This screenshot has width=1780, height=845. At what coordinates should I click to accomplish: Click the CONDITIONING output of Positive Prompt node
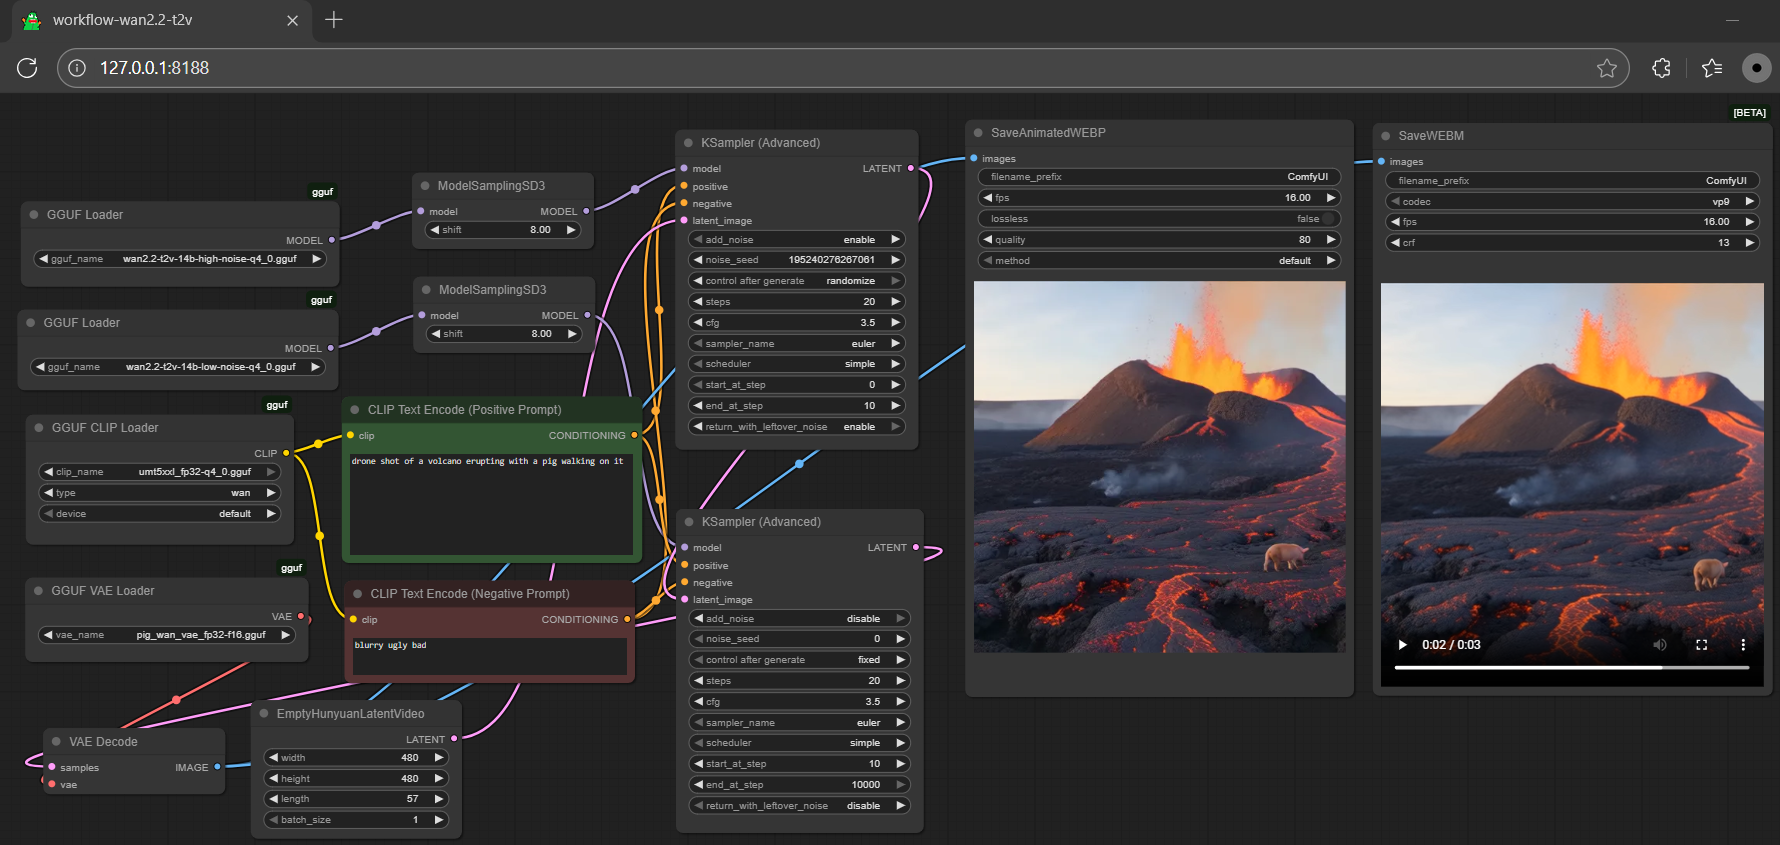pos(634,435)
